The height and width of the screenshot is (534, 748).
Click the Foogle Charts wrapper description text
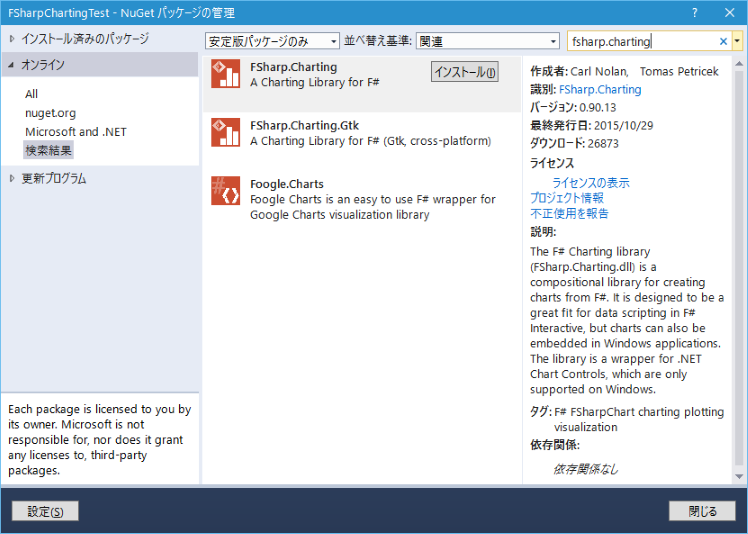(373, 207)
